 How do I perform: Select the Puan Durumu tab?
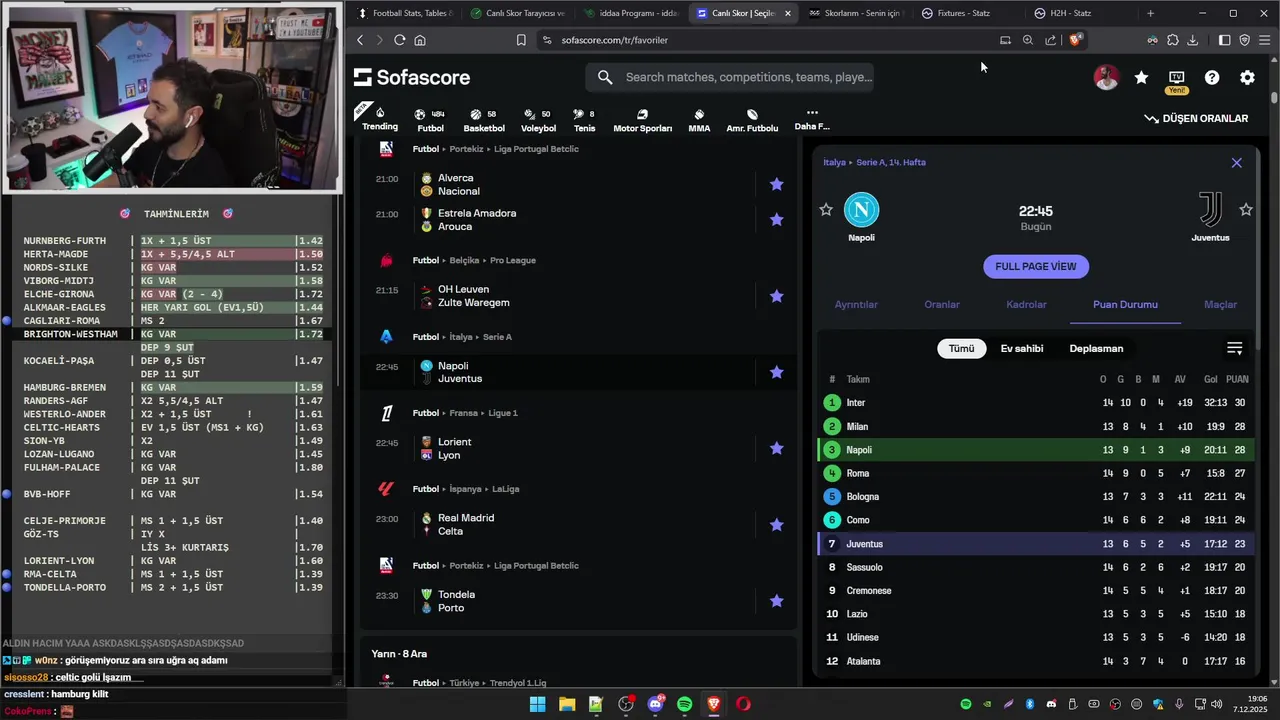[x=1125, y=304]
